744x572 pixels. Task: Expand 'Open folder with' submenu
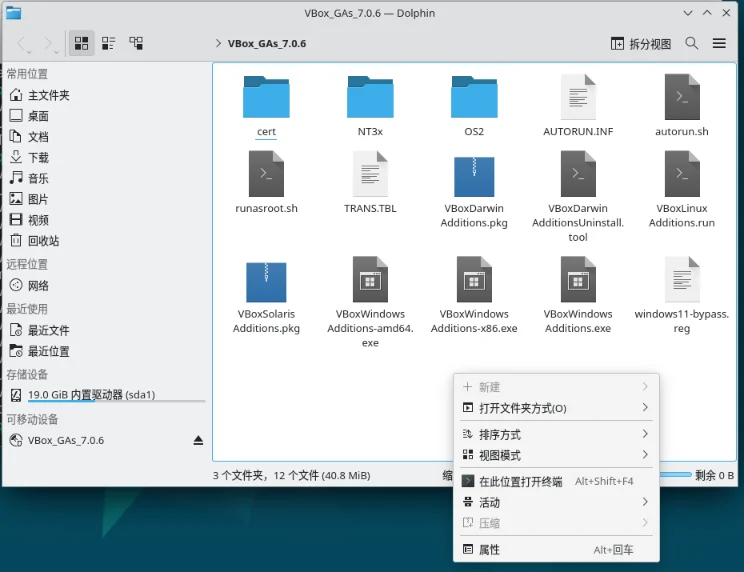point(556,408)
